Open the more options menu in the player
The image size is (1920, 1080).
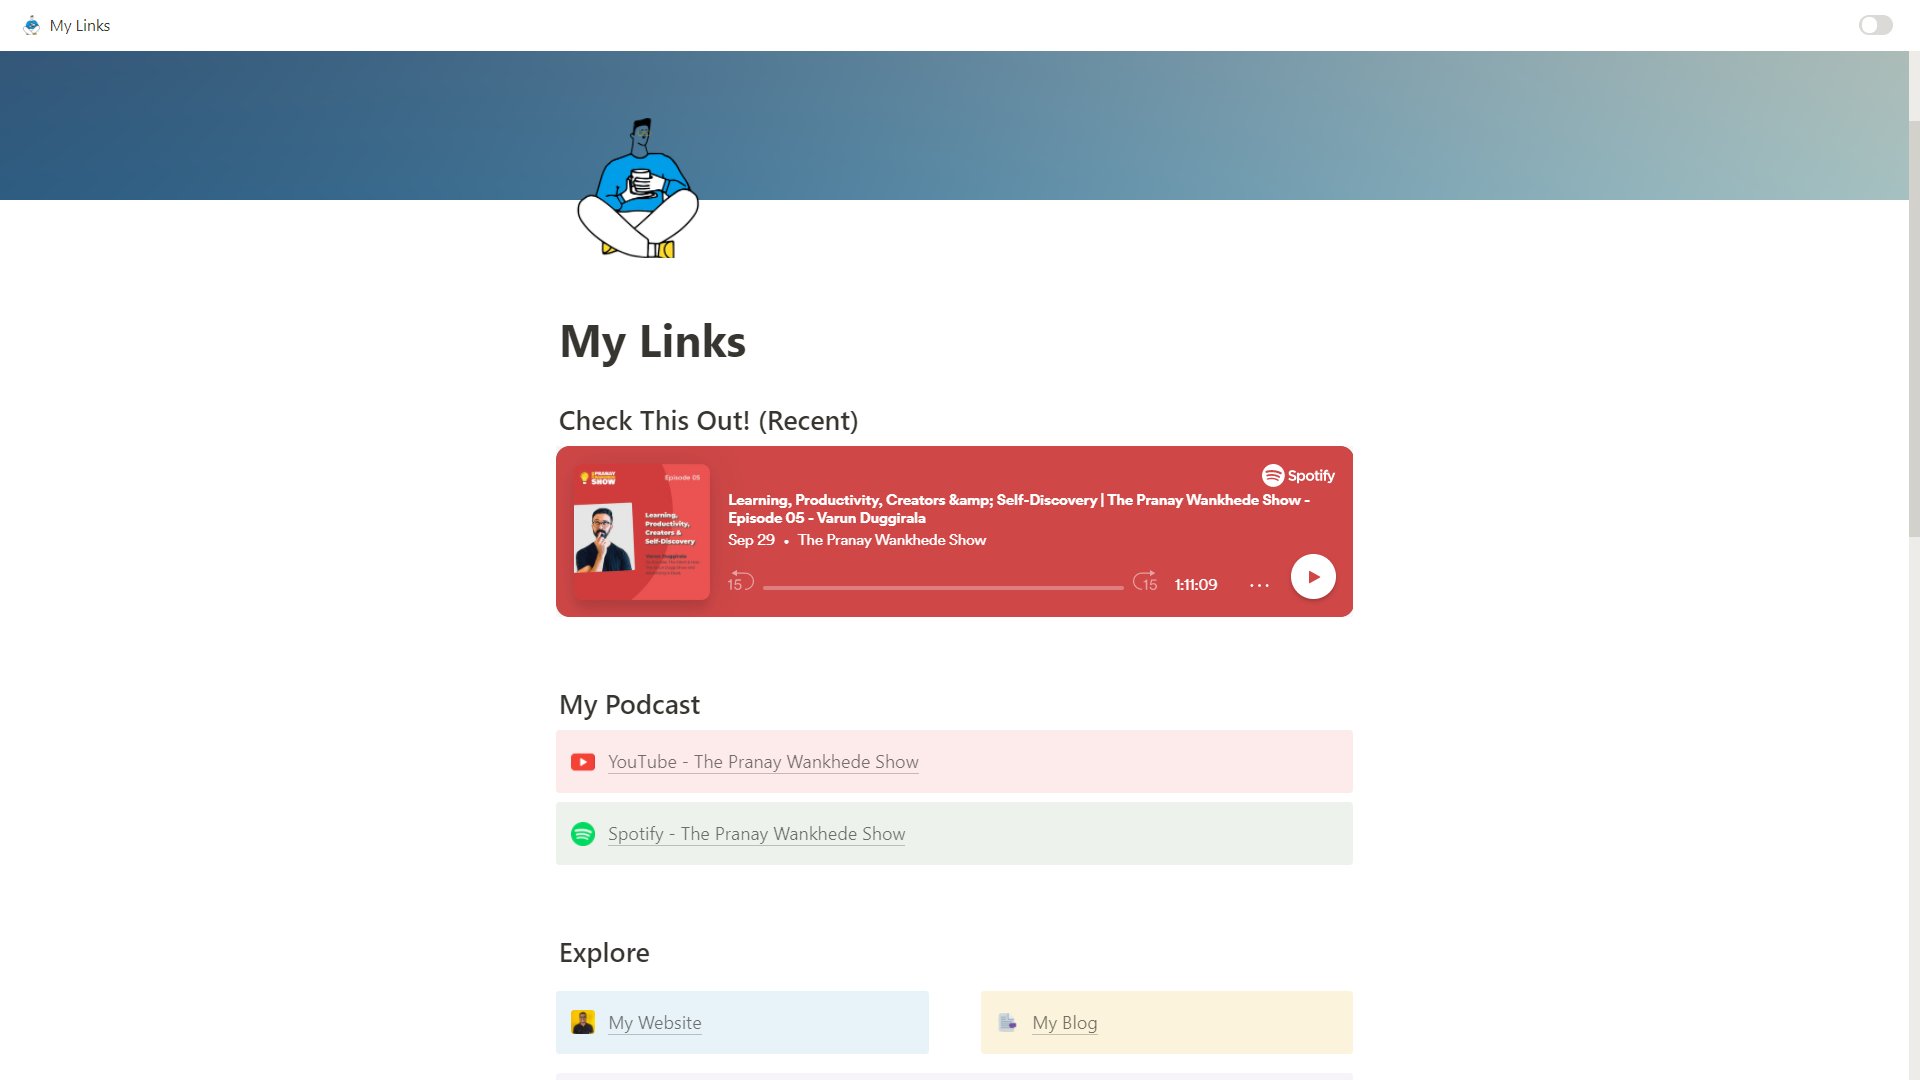pos(1259,585)
